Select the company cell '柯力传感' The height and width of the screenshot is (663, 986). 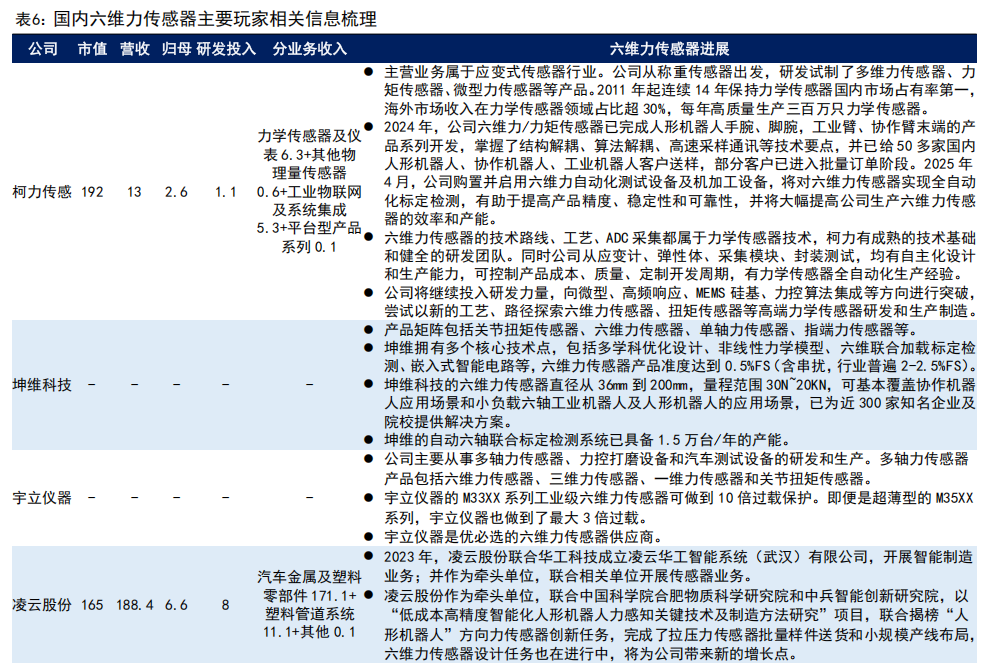click(x=42, y=192)
